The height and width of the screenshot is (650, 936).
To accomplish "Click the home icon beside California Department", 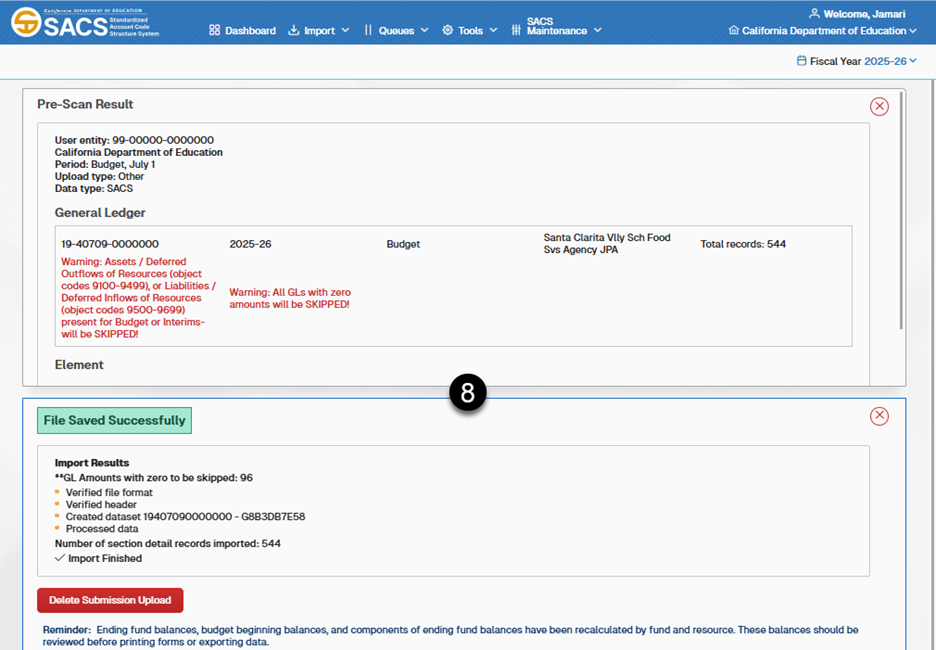I will [734, 30].
